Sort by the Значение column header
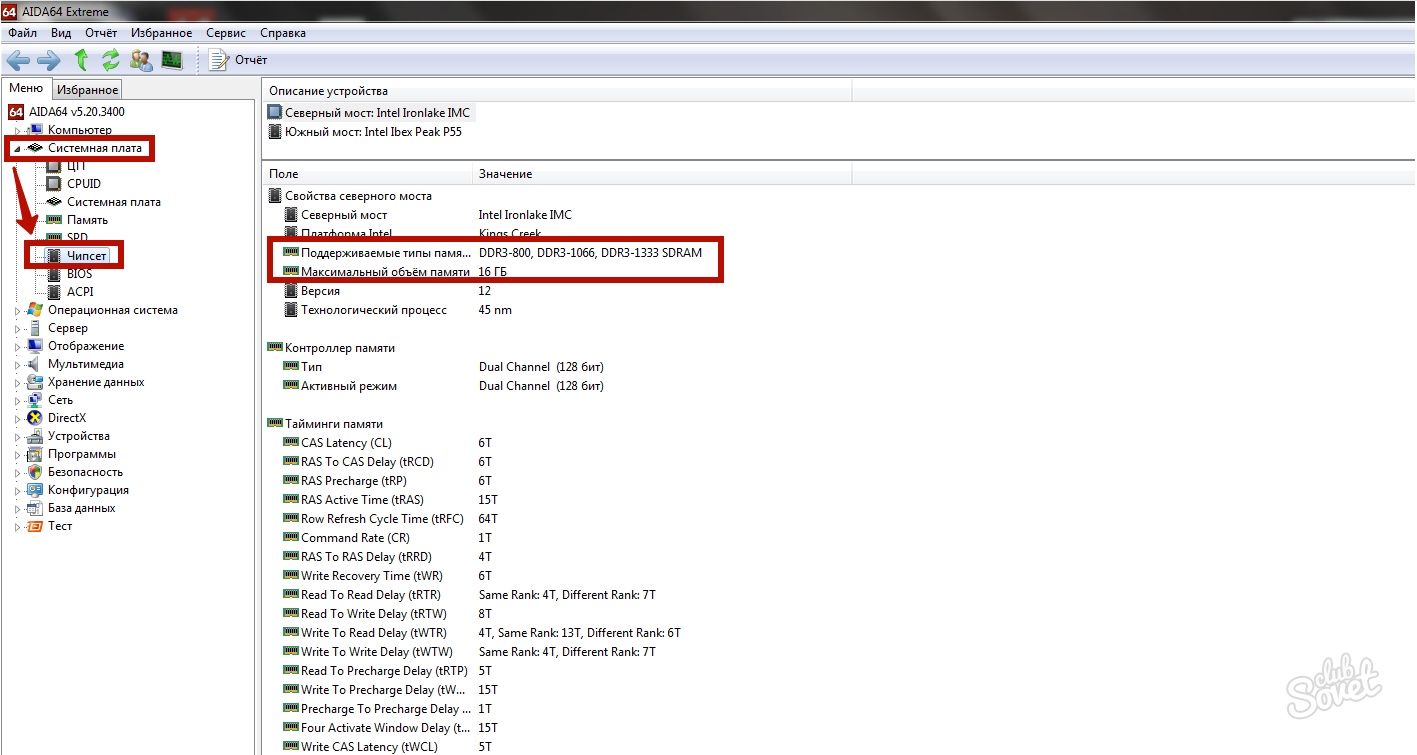1417x755 pixels. pyautogui.click(x=661, y=174)
